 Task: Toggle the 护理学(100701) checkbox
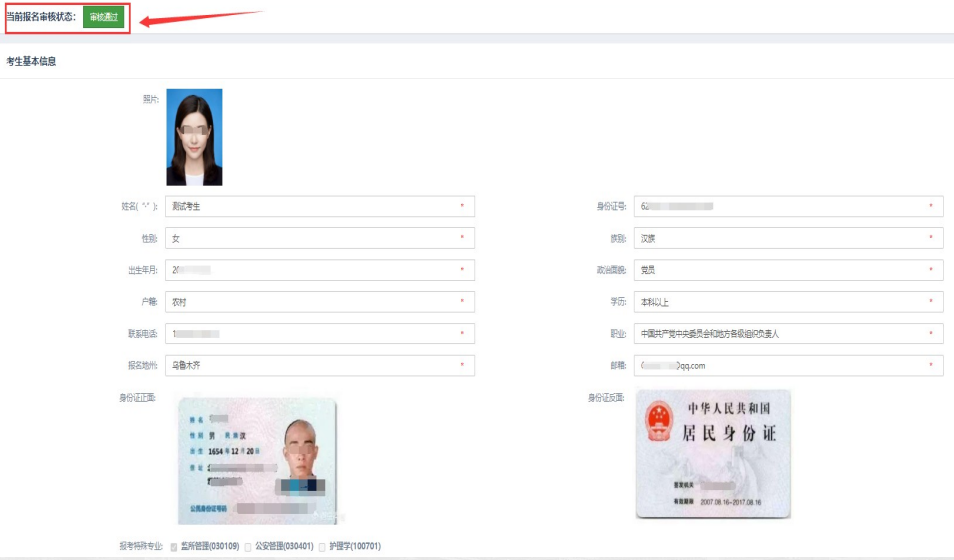pos(322,547)
